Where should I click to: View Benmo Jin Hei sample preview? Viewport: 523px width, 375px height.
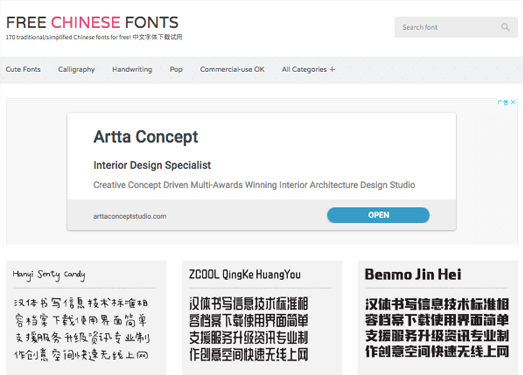[x=437, y=328]
